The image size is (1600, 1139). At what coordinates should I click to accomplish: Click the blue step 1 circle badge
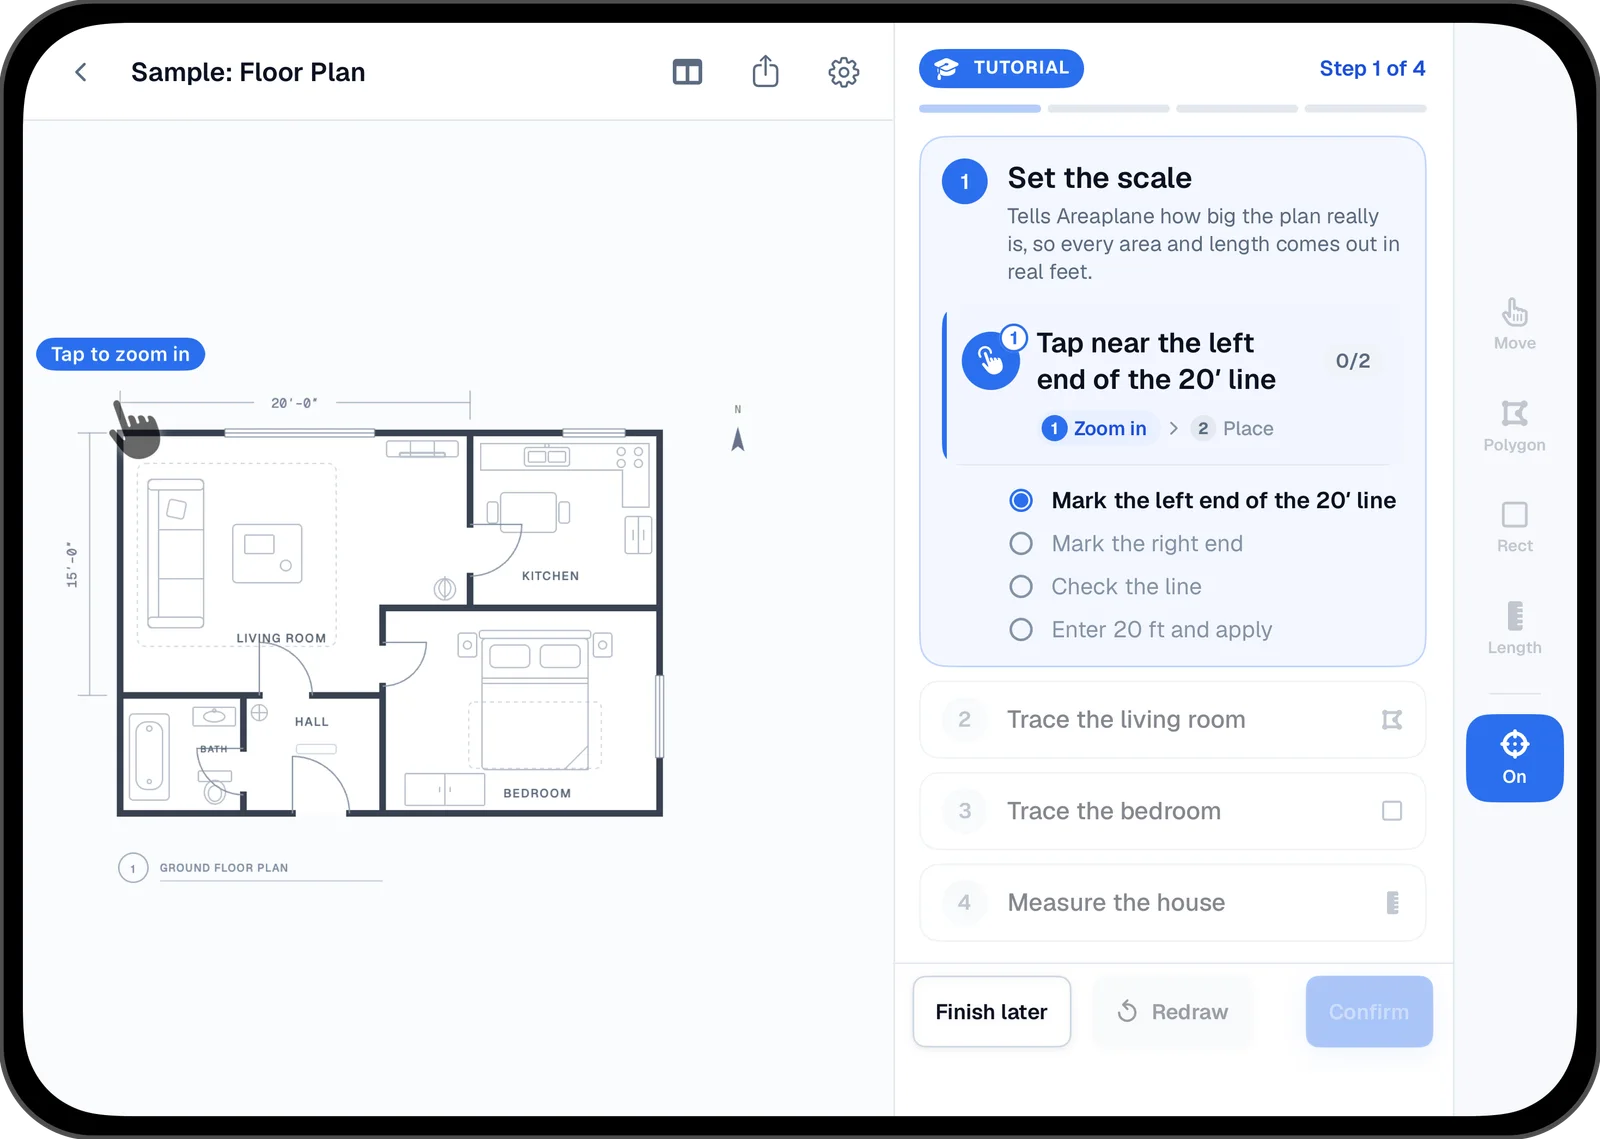(x=964, y=181)
